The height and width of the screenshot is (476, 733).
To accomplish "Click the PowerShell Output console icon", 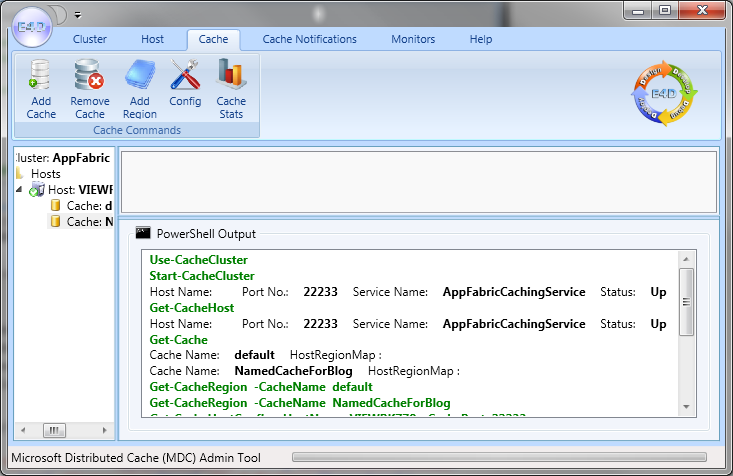I will 143,233.
